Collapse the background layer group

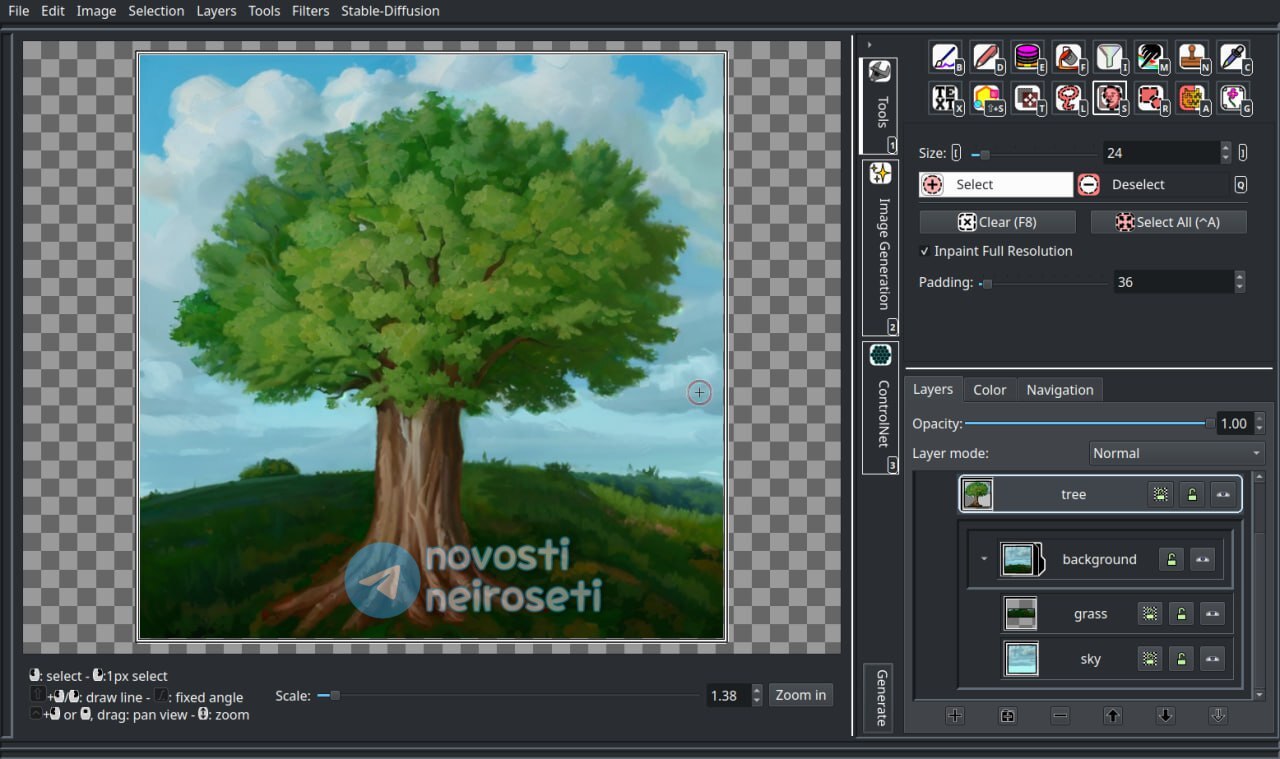pyautogui.click(x=984, y=559)
